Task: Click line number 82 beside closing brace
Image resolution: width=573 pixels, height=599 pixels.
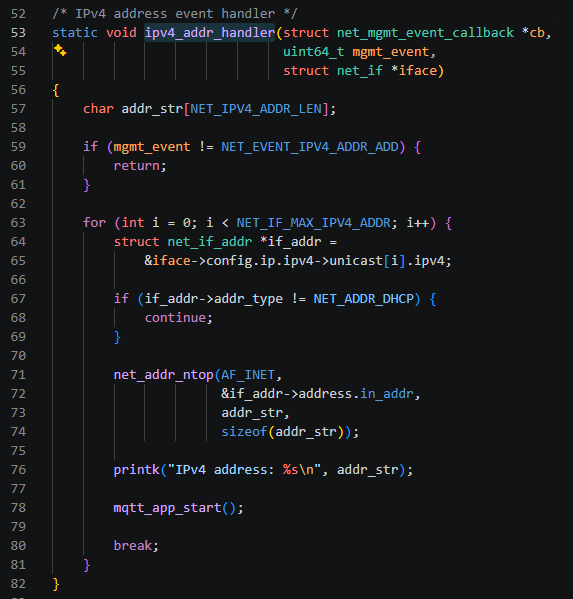Action: (18, 584)
